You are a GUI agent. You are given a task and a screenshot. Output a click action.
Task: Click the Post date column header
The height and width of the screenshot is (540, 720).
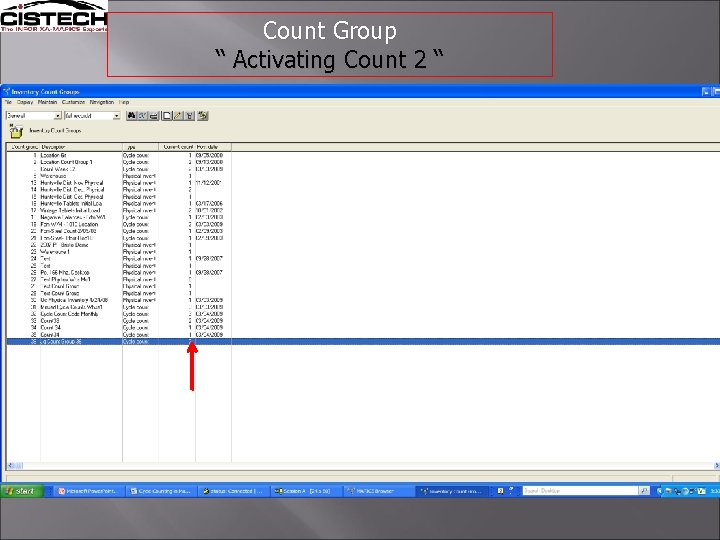point(214,147)
